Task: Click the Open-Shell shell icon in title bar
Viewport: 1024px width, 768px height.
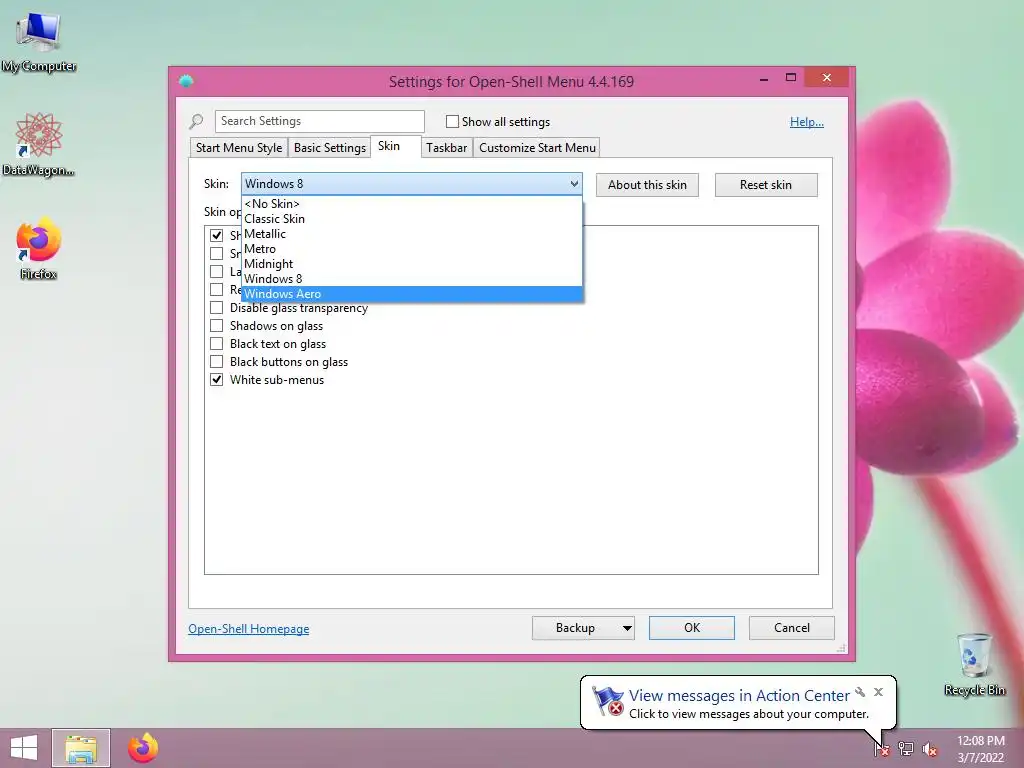Action: tap(186, 81)
